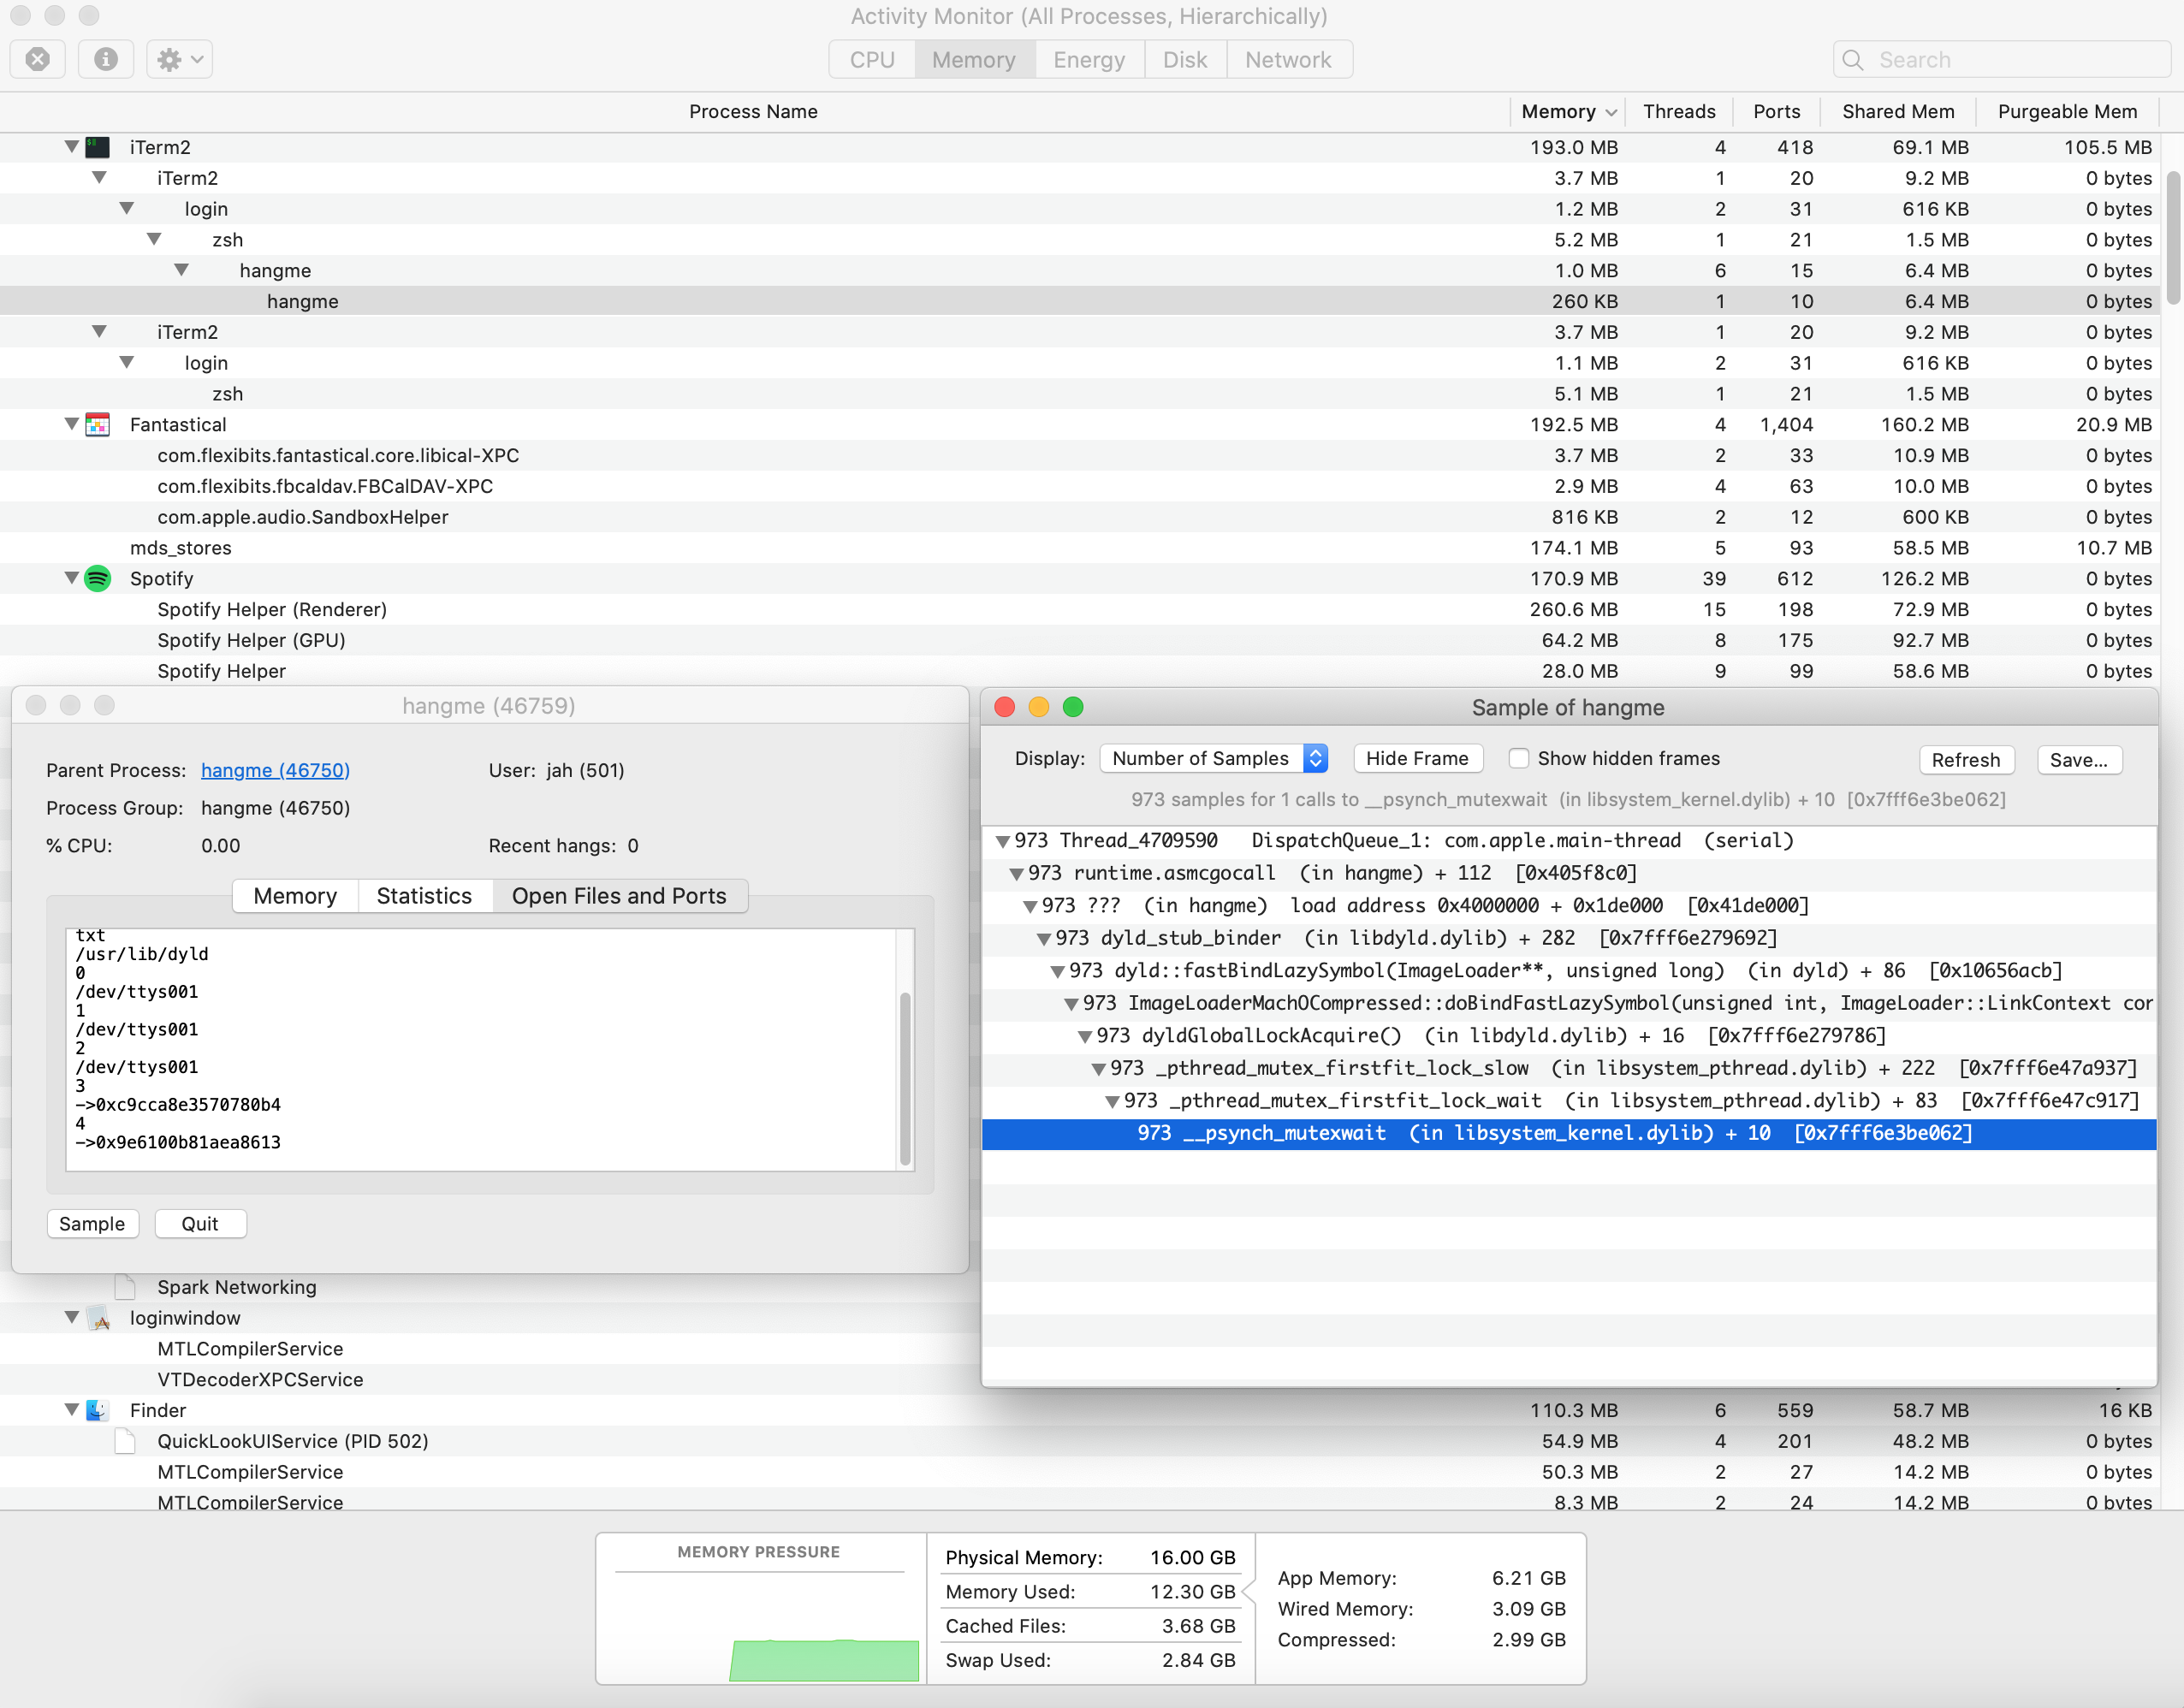Viewport: 2184px width, 1708px height.
Task: Select the VTDecoderXPCService process row
Action: click(490, 1380)
